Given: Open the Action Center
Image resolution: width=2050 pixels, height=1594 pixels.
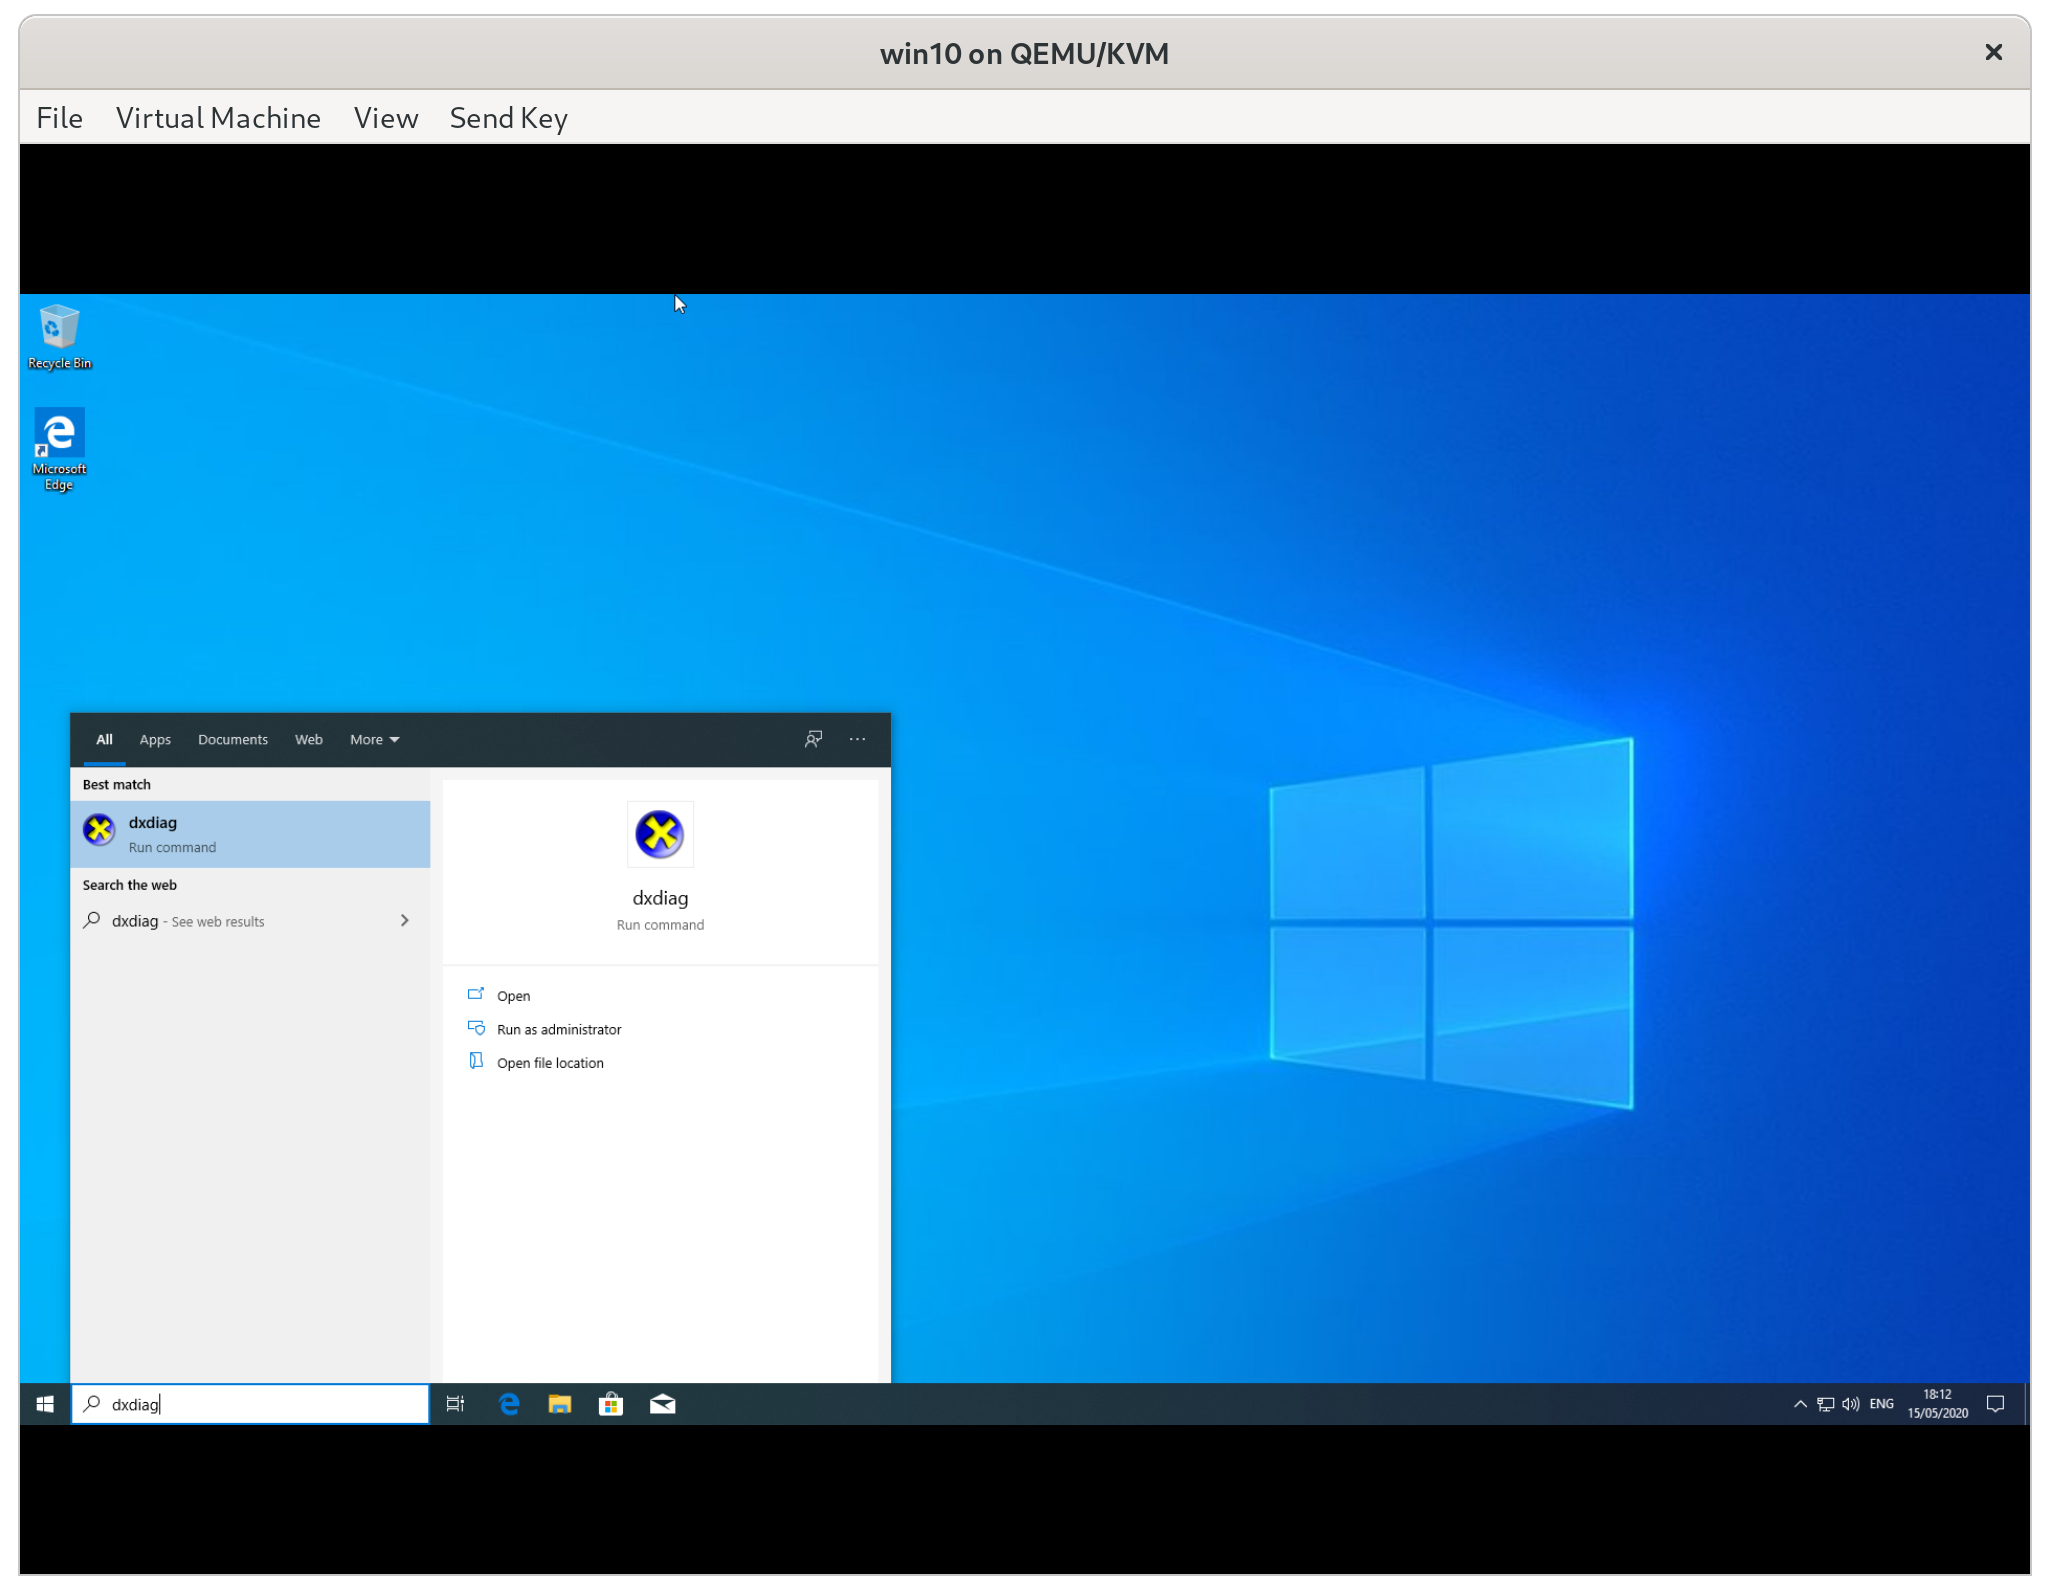Looking at the screenshot, I should point(1996,1403).
